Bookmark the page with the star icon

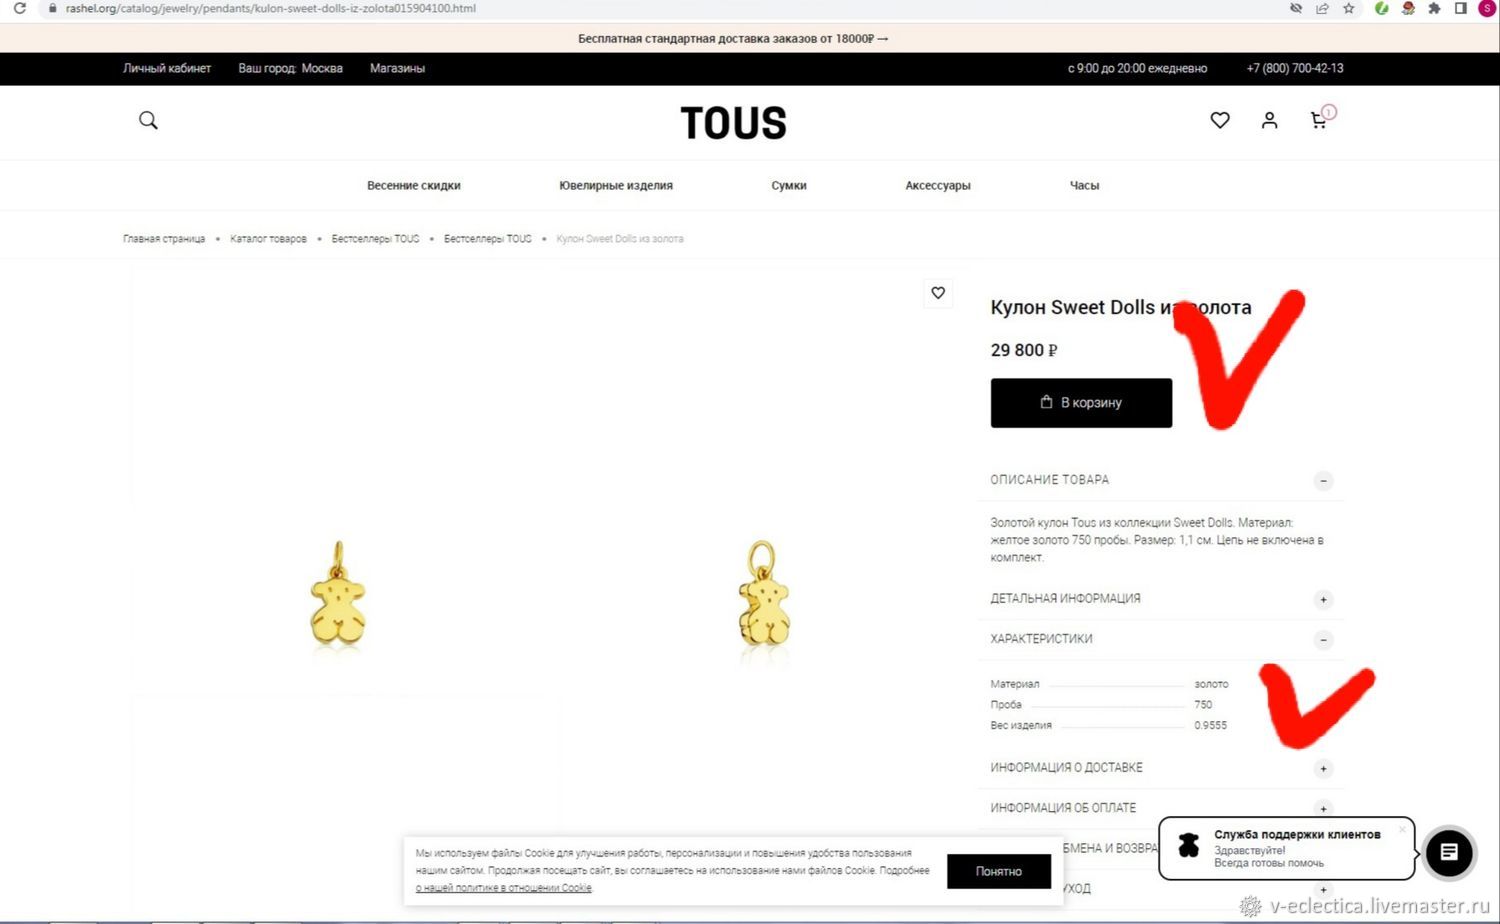pos(1349,8)
